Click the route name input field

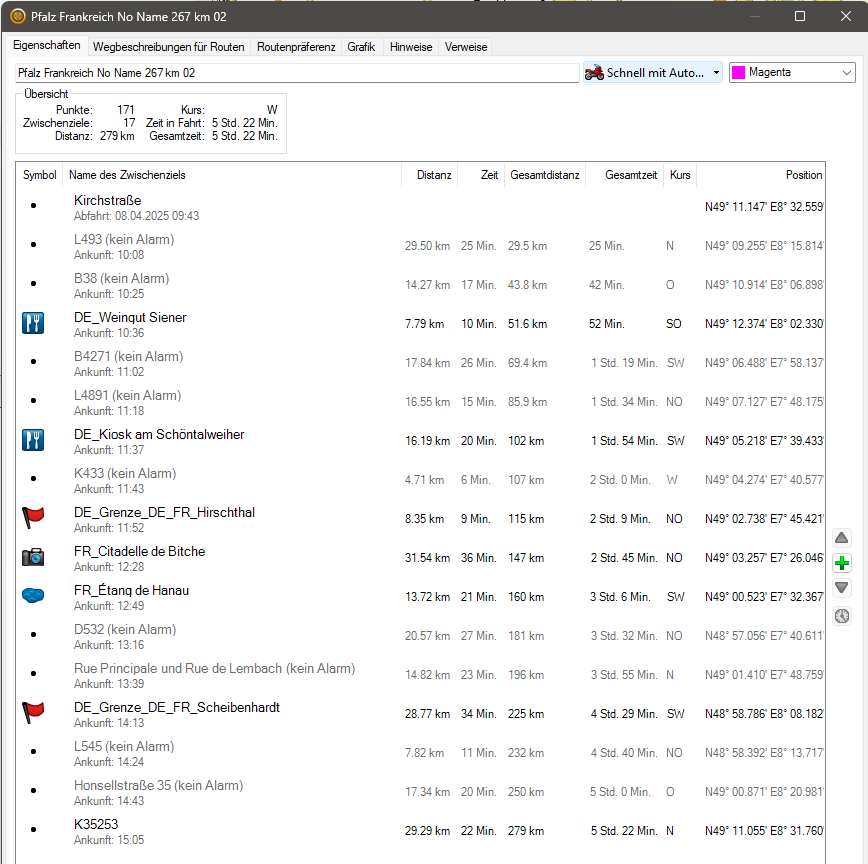(x=297, y=73)
